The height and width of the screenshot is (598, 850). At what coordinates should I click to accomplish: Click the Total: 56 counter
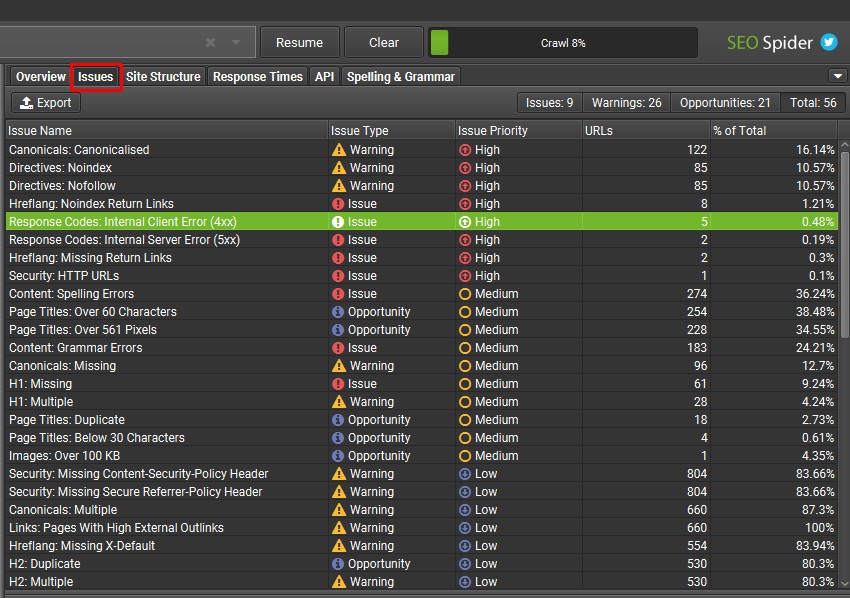pos(813,102)
